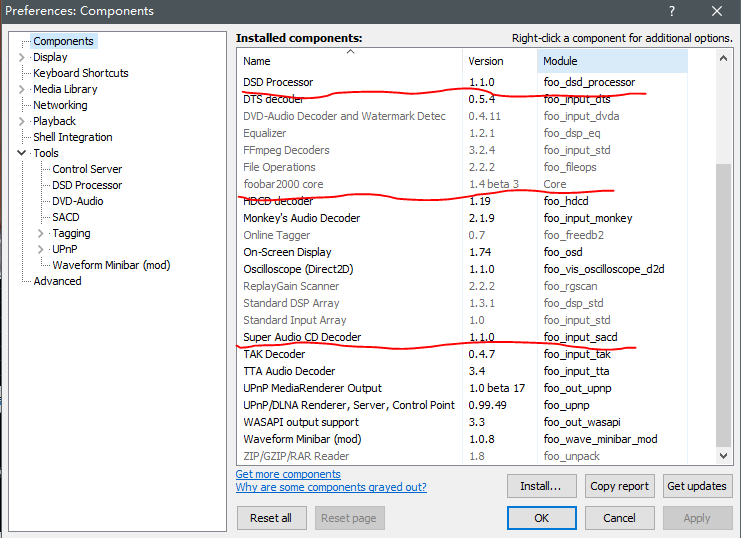
Task: Click the Module column header
Action: coord(611,61)
